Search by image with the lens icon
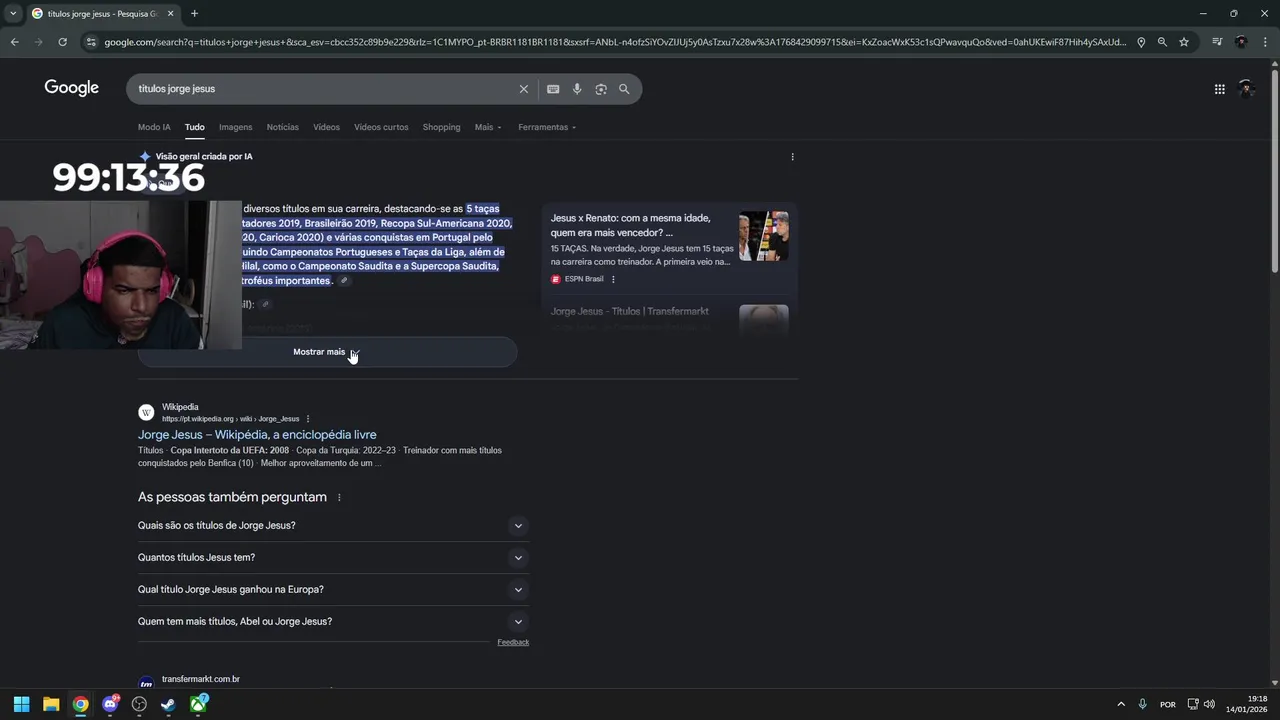 pos(601,89)
